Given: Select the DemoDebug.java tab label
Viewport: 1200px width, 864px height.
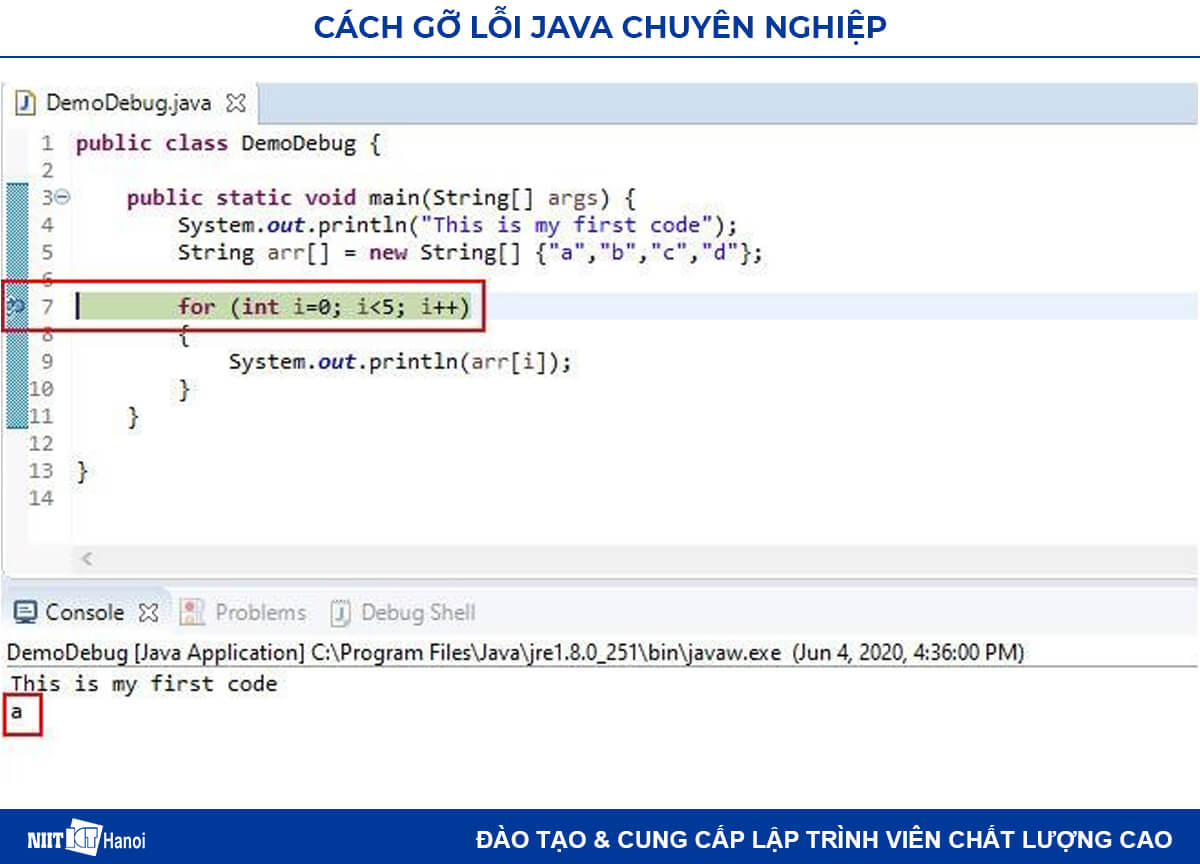Looking at the screenshot, I should (129, 103).
